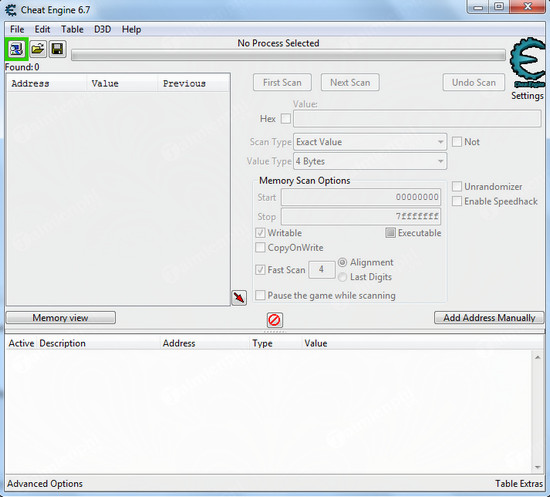Image resolution: width=550 pixels, height=497 pixels.
Task: Enable the Not checkbox
Action: (457, 142)
